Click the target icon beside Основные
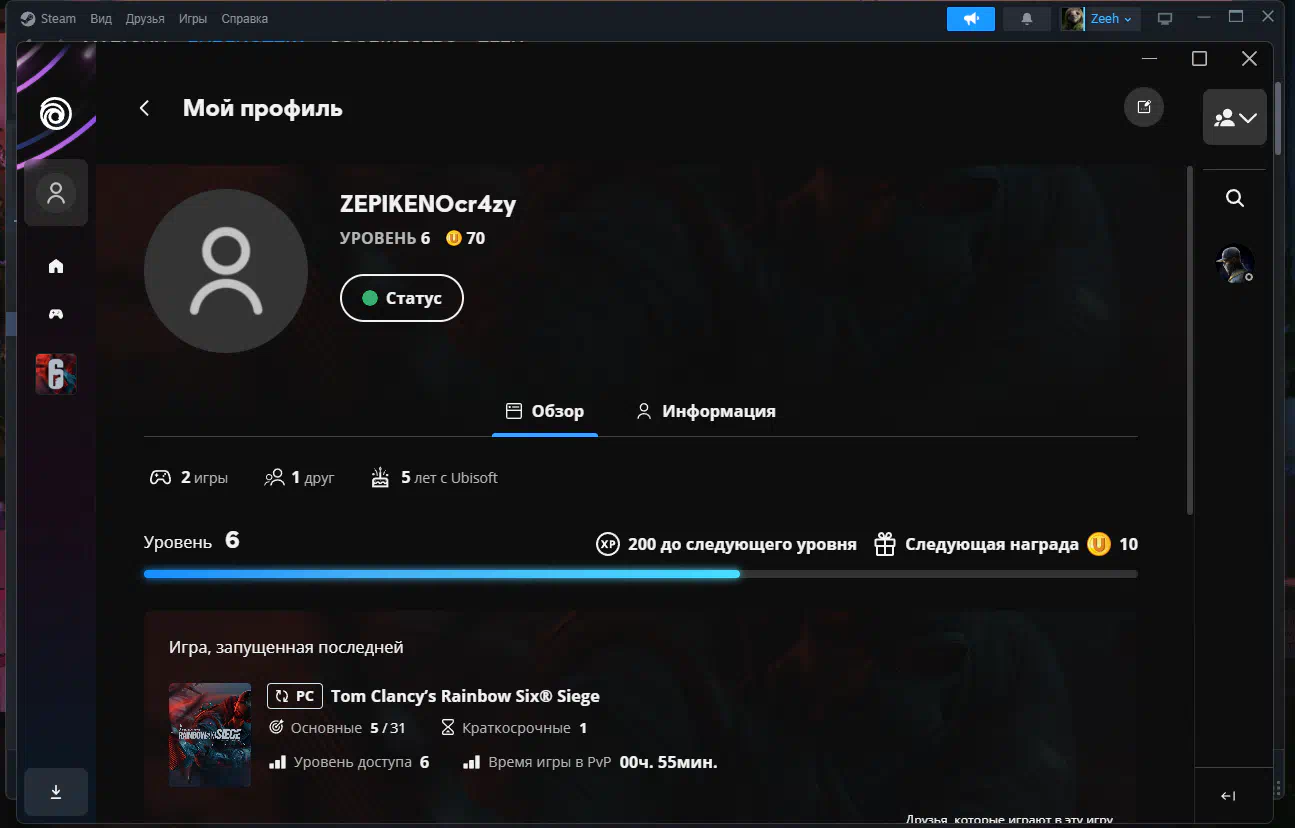 point(277,728)
